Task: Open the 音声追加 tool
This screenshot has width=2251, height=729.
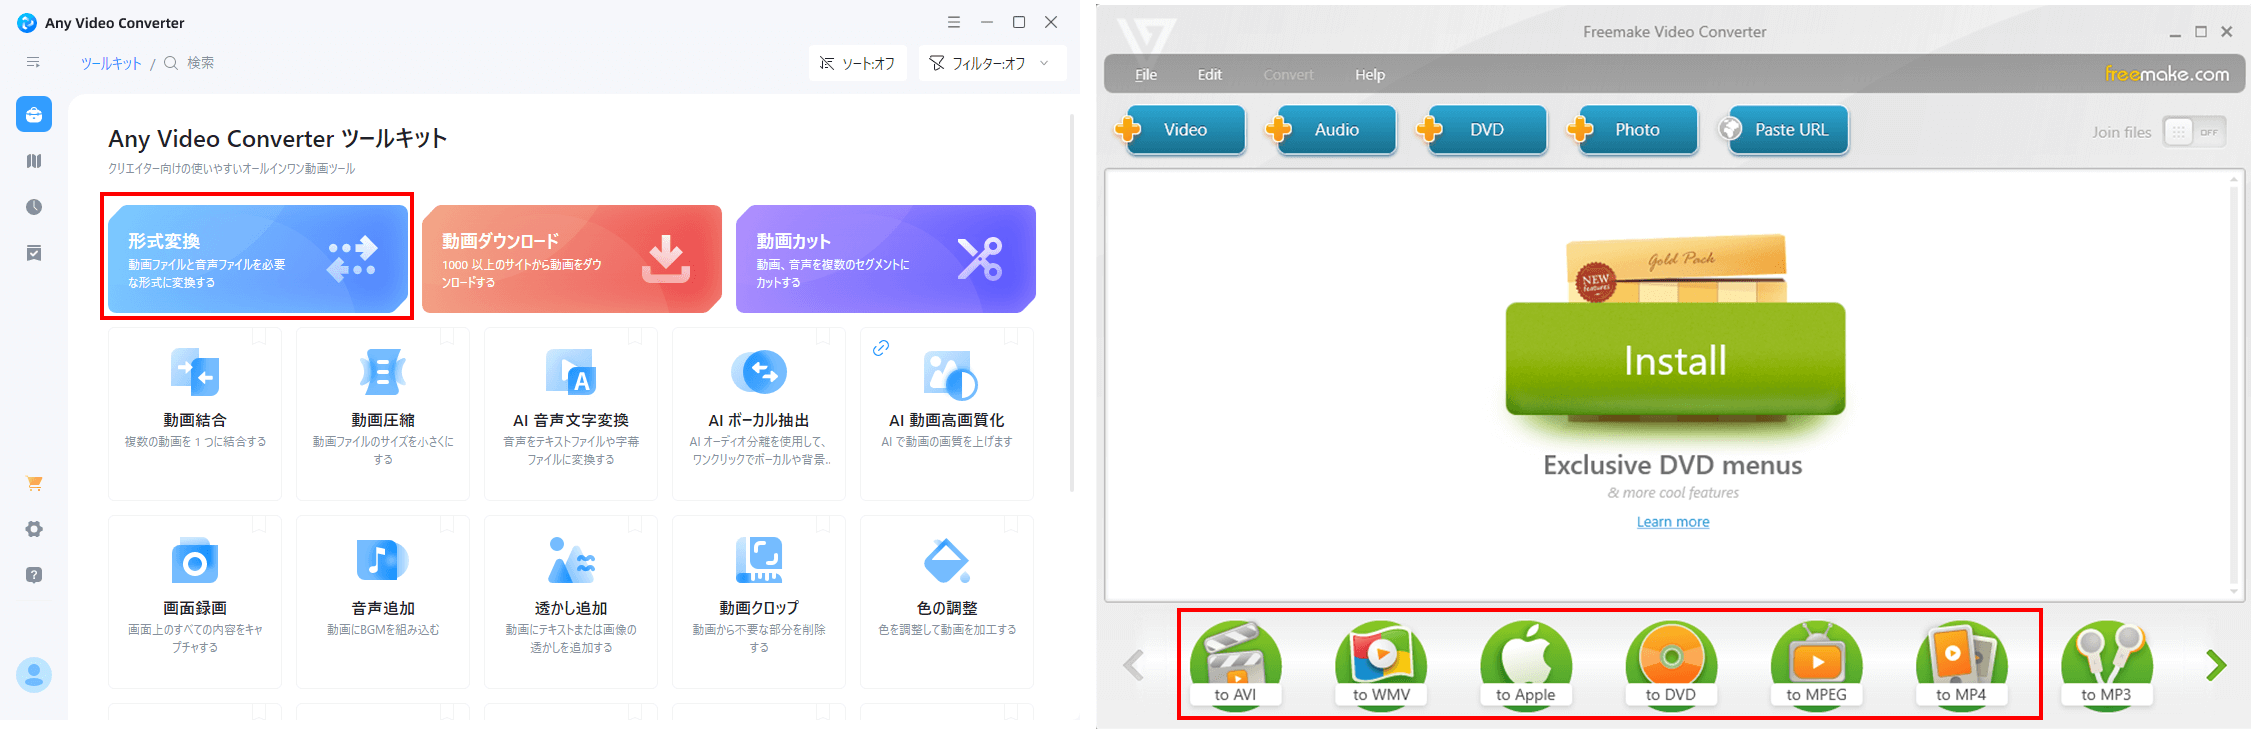Action: (x=383, y=602)
